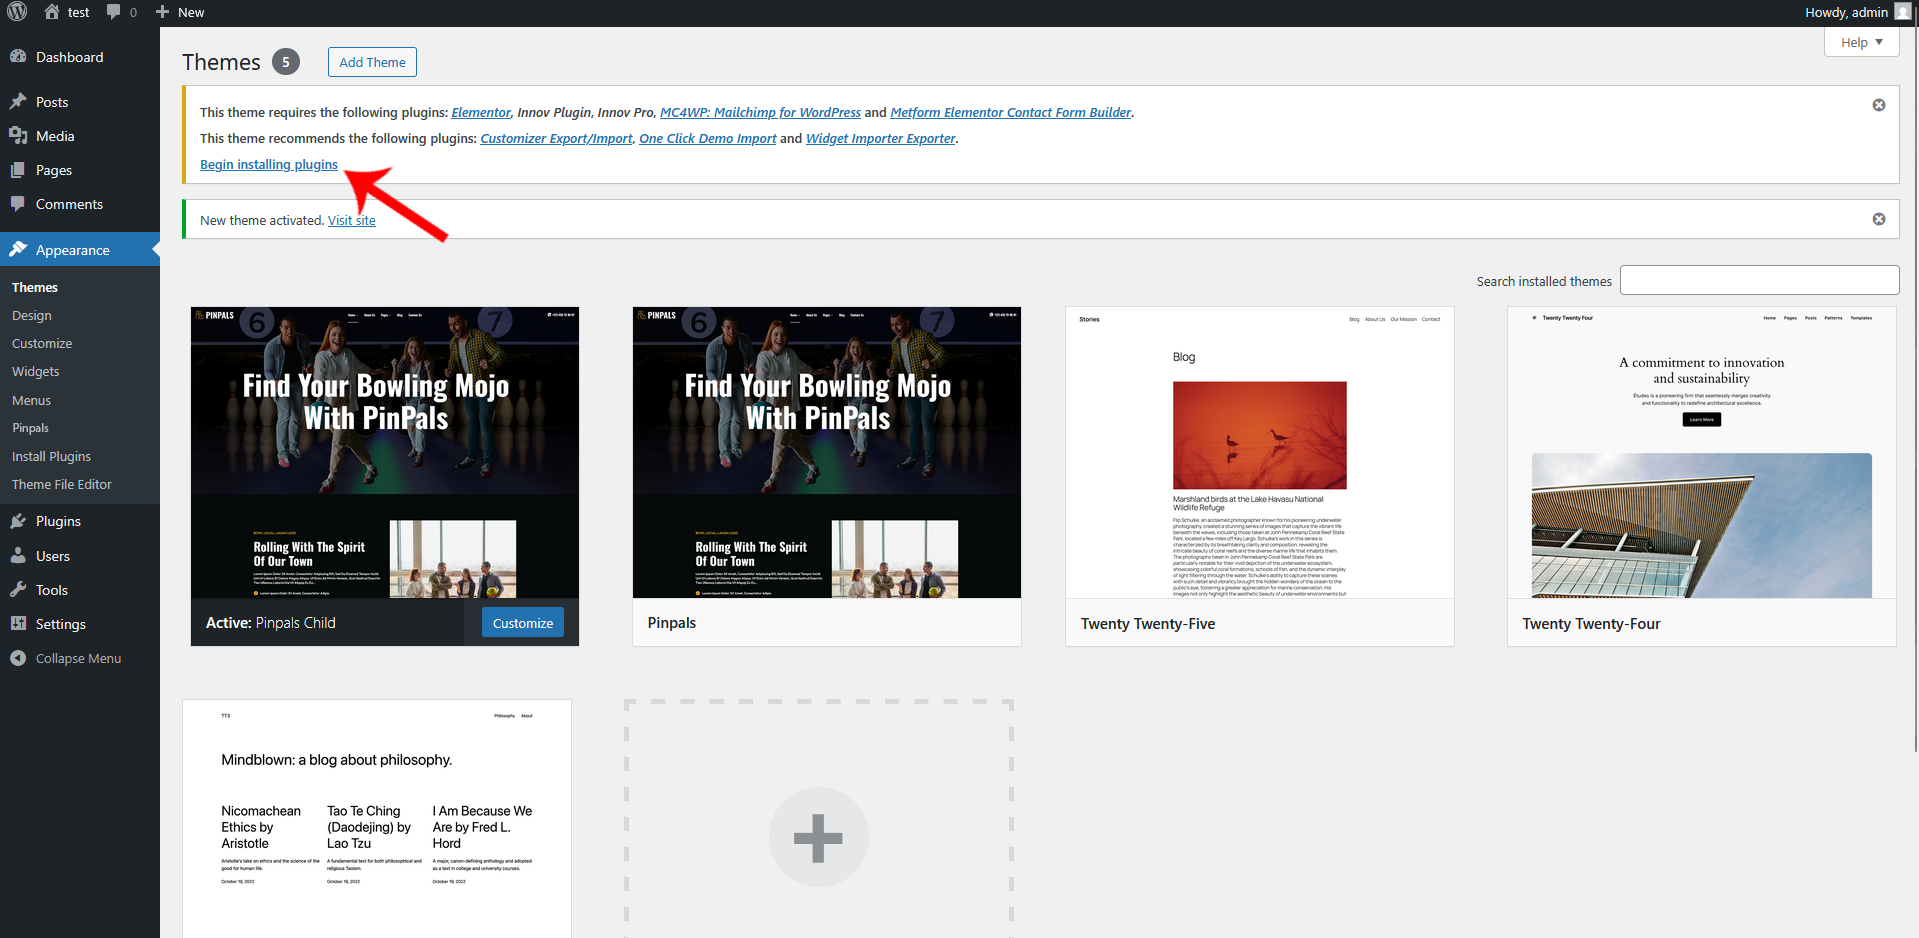Click Begin installing plugins link
Screen dimensions: 1919x938
coord(269,164)
